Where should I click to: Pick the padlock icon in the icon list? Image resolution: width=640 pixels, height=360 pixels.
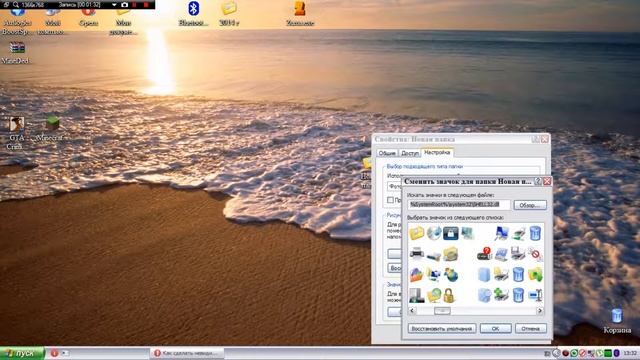449,296
